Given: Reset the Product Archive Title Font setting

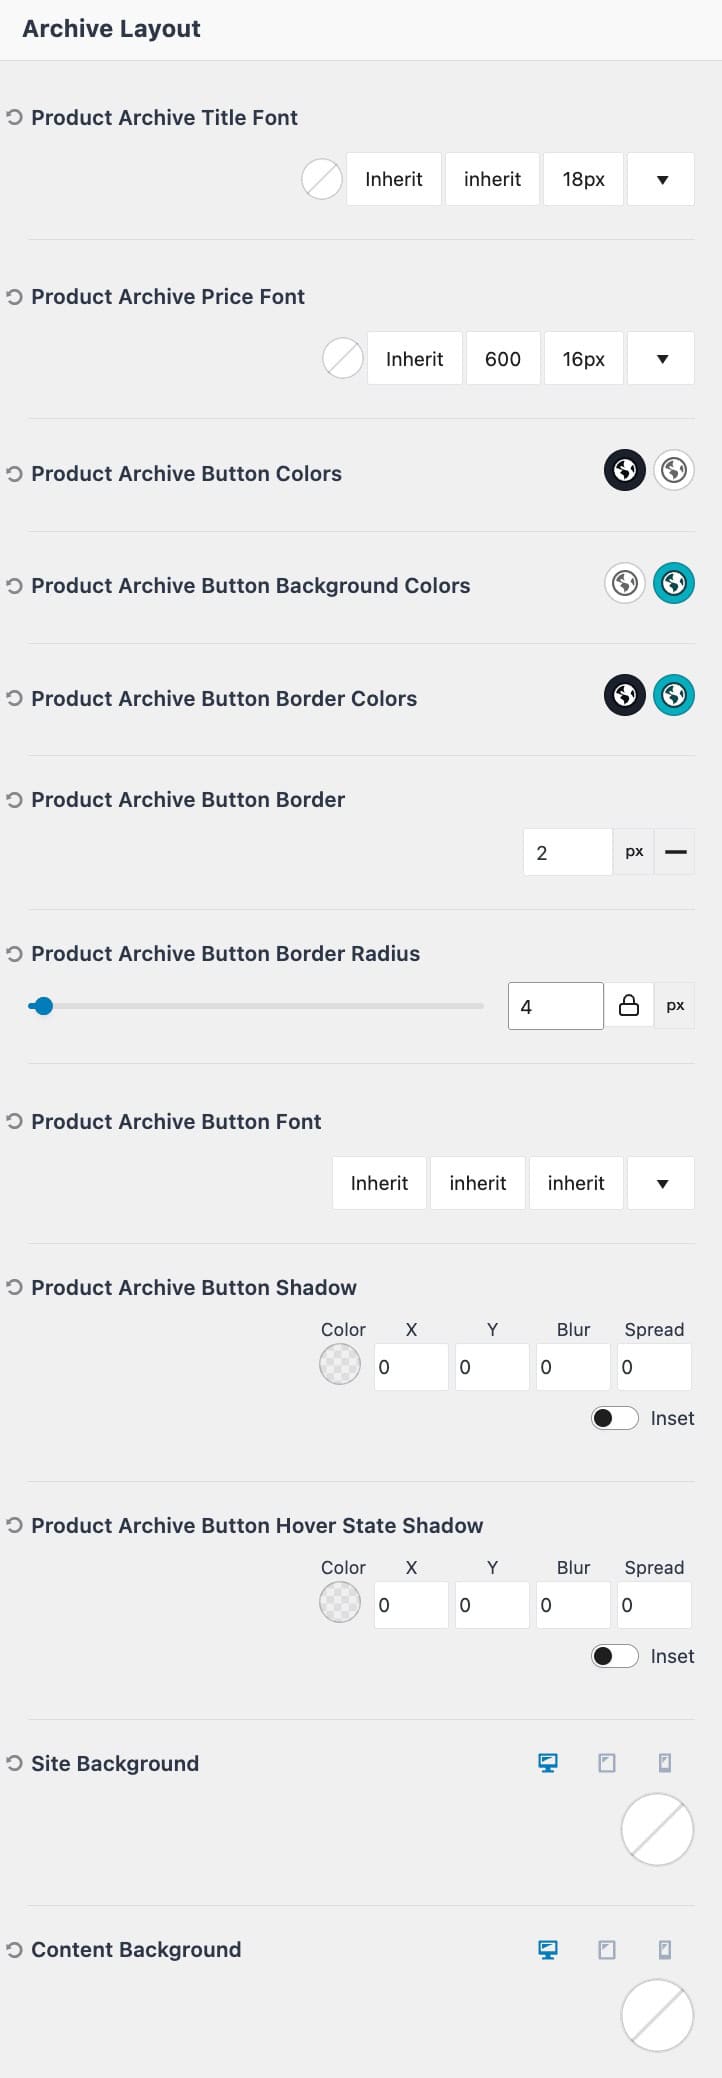Looking at the screenshot, I should (x=14, y=117).
